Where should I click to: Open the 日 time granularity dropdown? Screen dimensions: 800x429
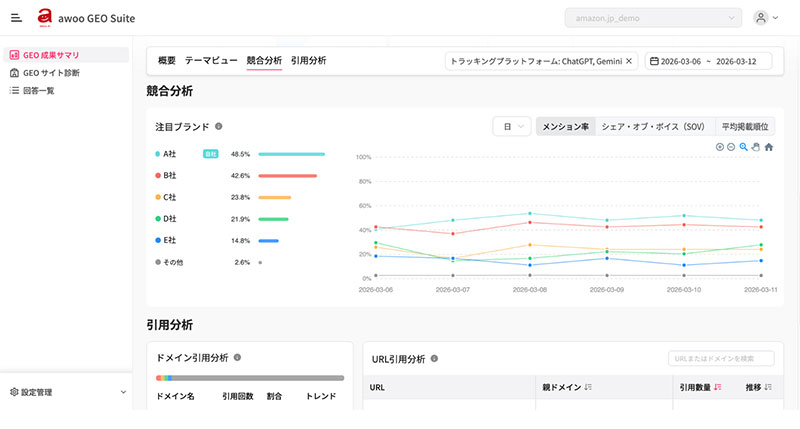tap(511, 127)
